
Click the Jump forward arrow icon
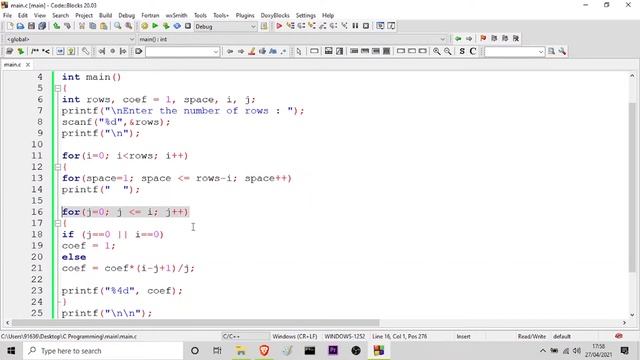tap(469, 39)
